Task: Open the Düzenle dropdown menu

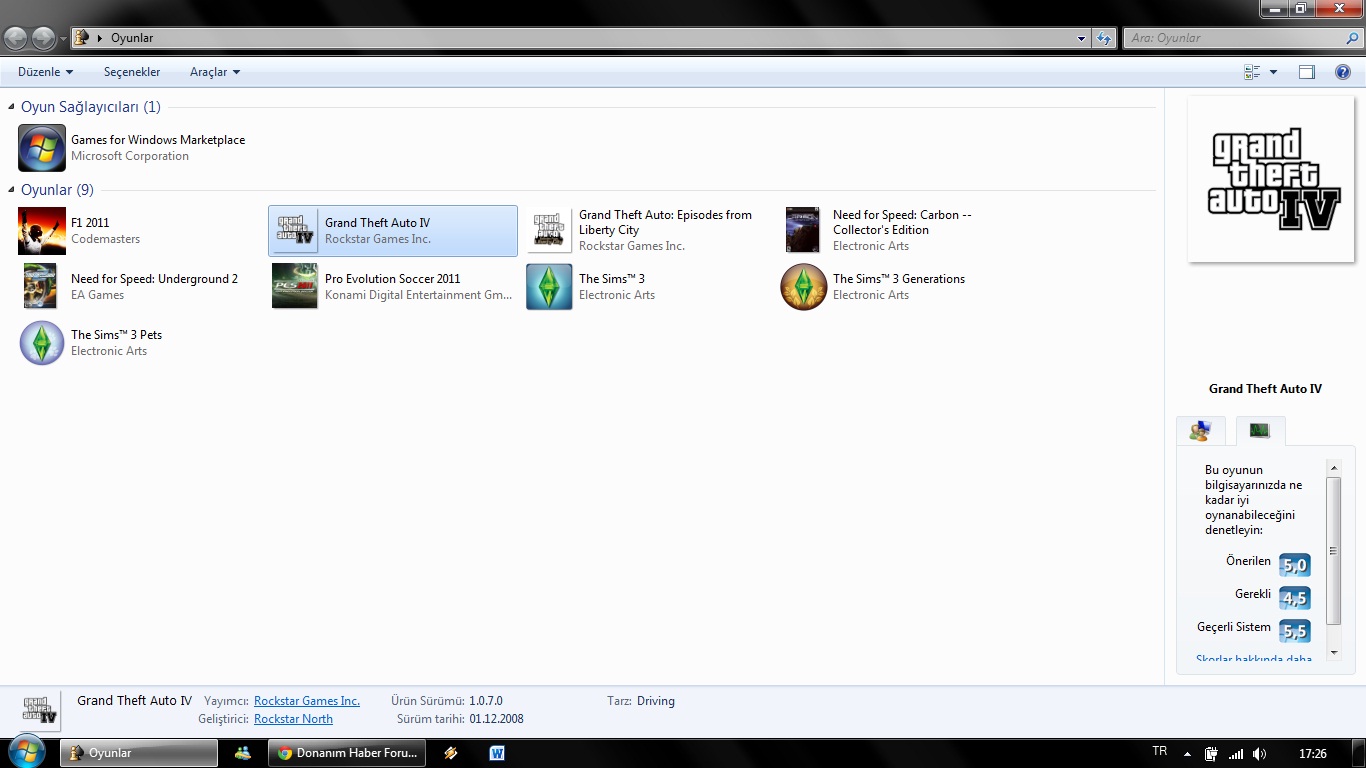Action: [45, 72]
